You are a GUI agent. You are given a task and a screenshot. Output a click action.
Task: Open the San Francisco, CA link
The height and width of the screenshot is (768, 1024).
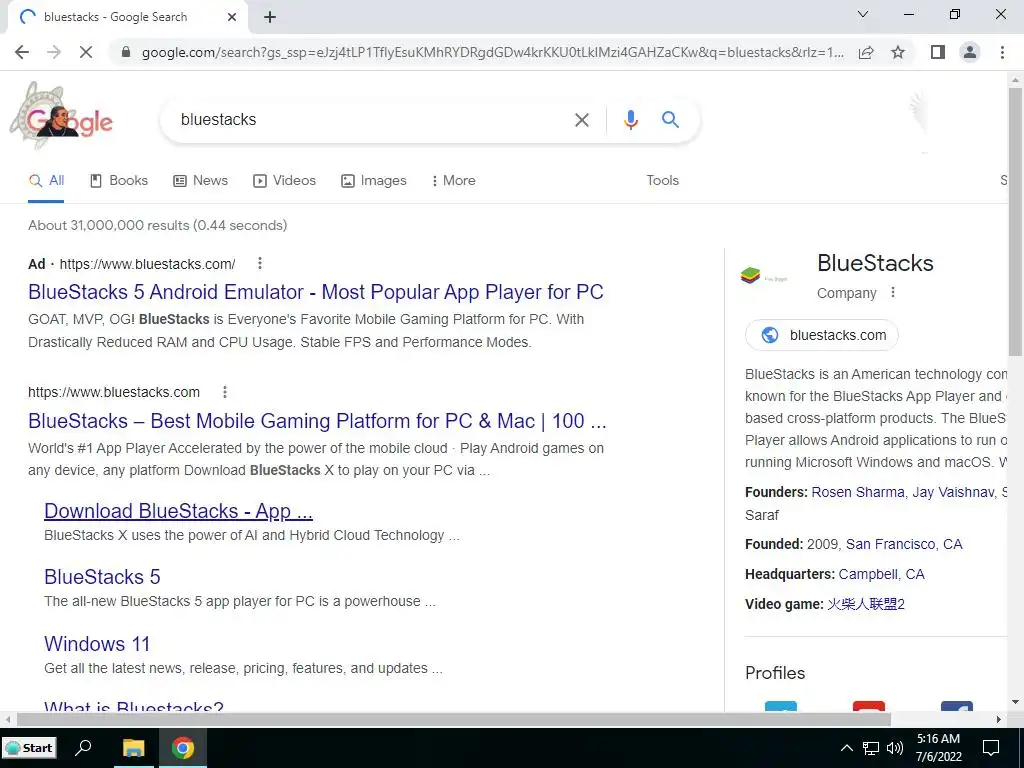904,545
